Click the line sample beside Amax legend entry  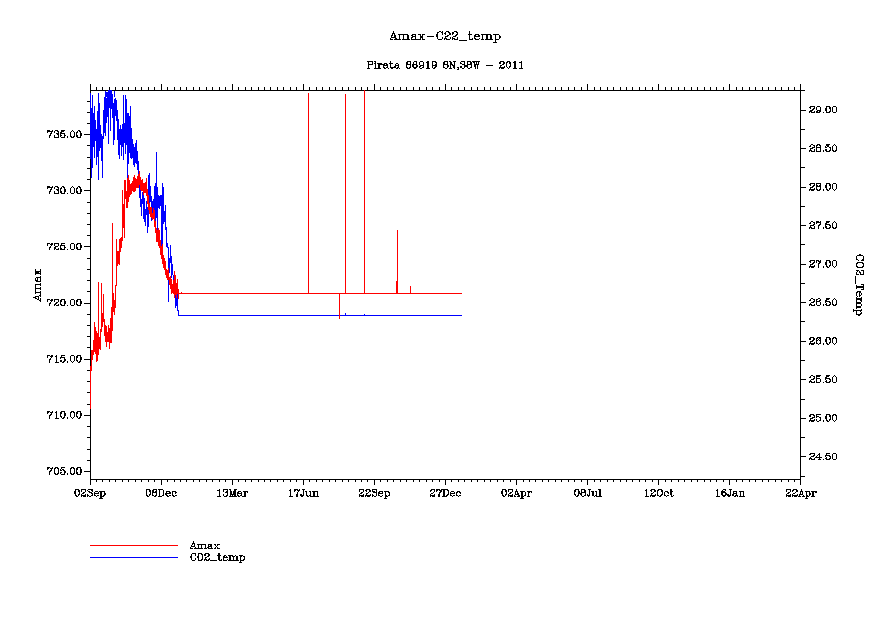(x=133, y=546)
